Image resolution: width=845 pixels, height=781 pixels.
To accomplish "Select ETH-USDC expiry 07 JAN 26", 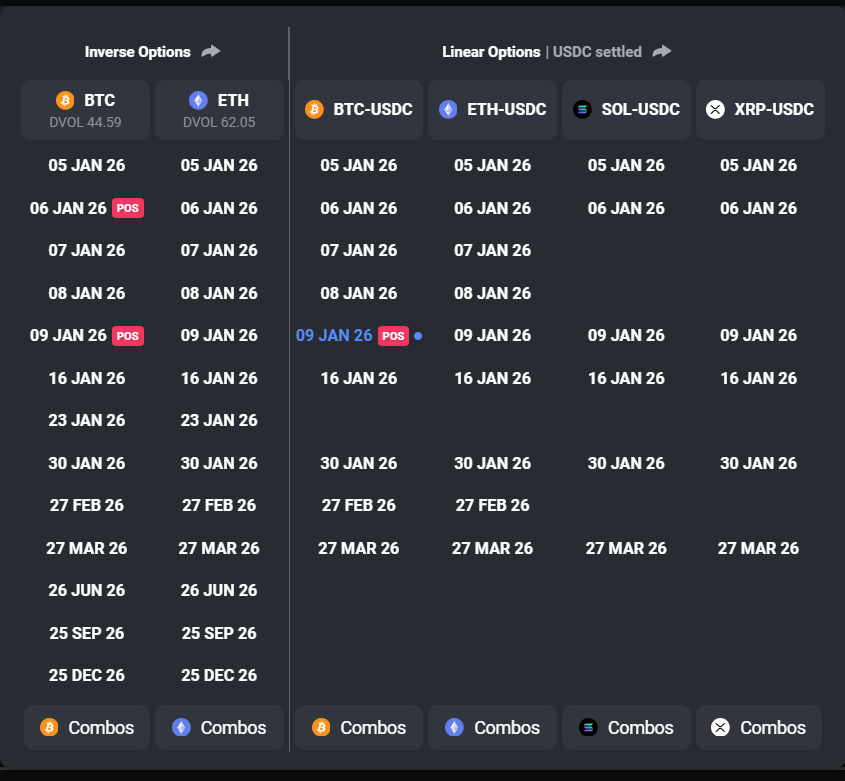I will click(493, 250).
